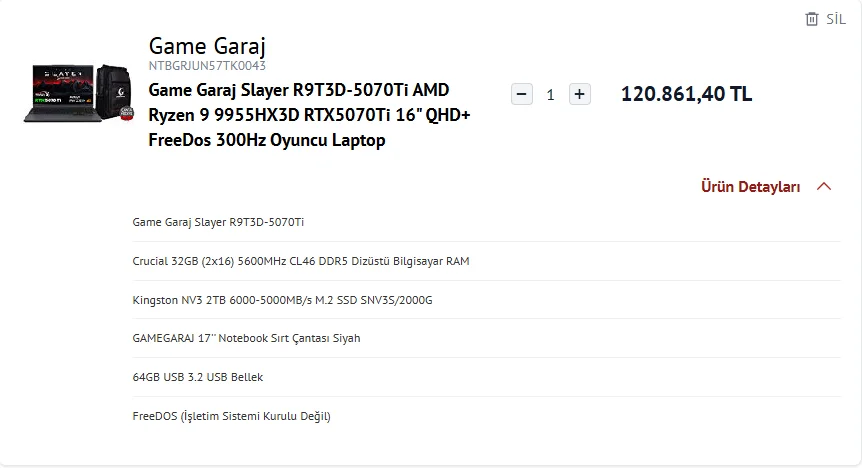This screenshot has height=468, width=862.
Task: Open the Game Garaj Slayer product title link
Action: 310,115
